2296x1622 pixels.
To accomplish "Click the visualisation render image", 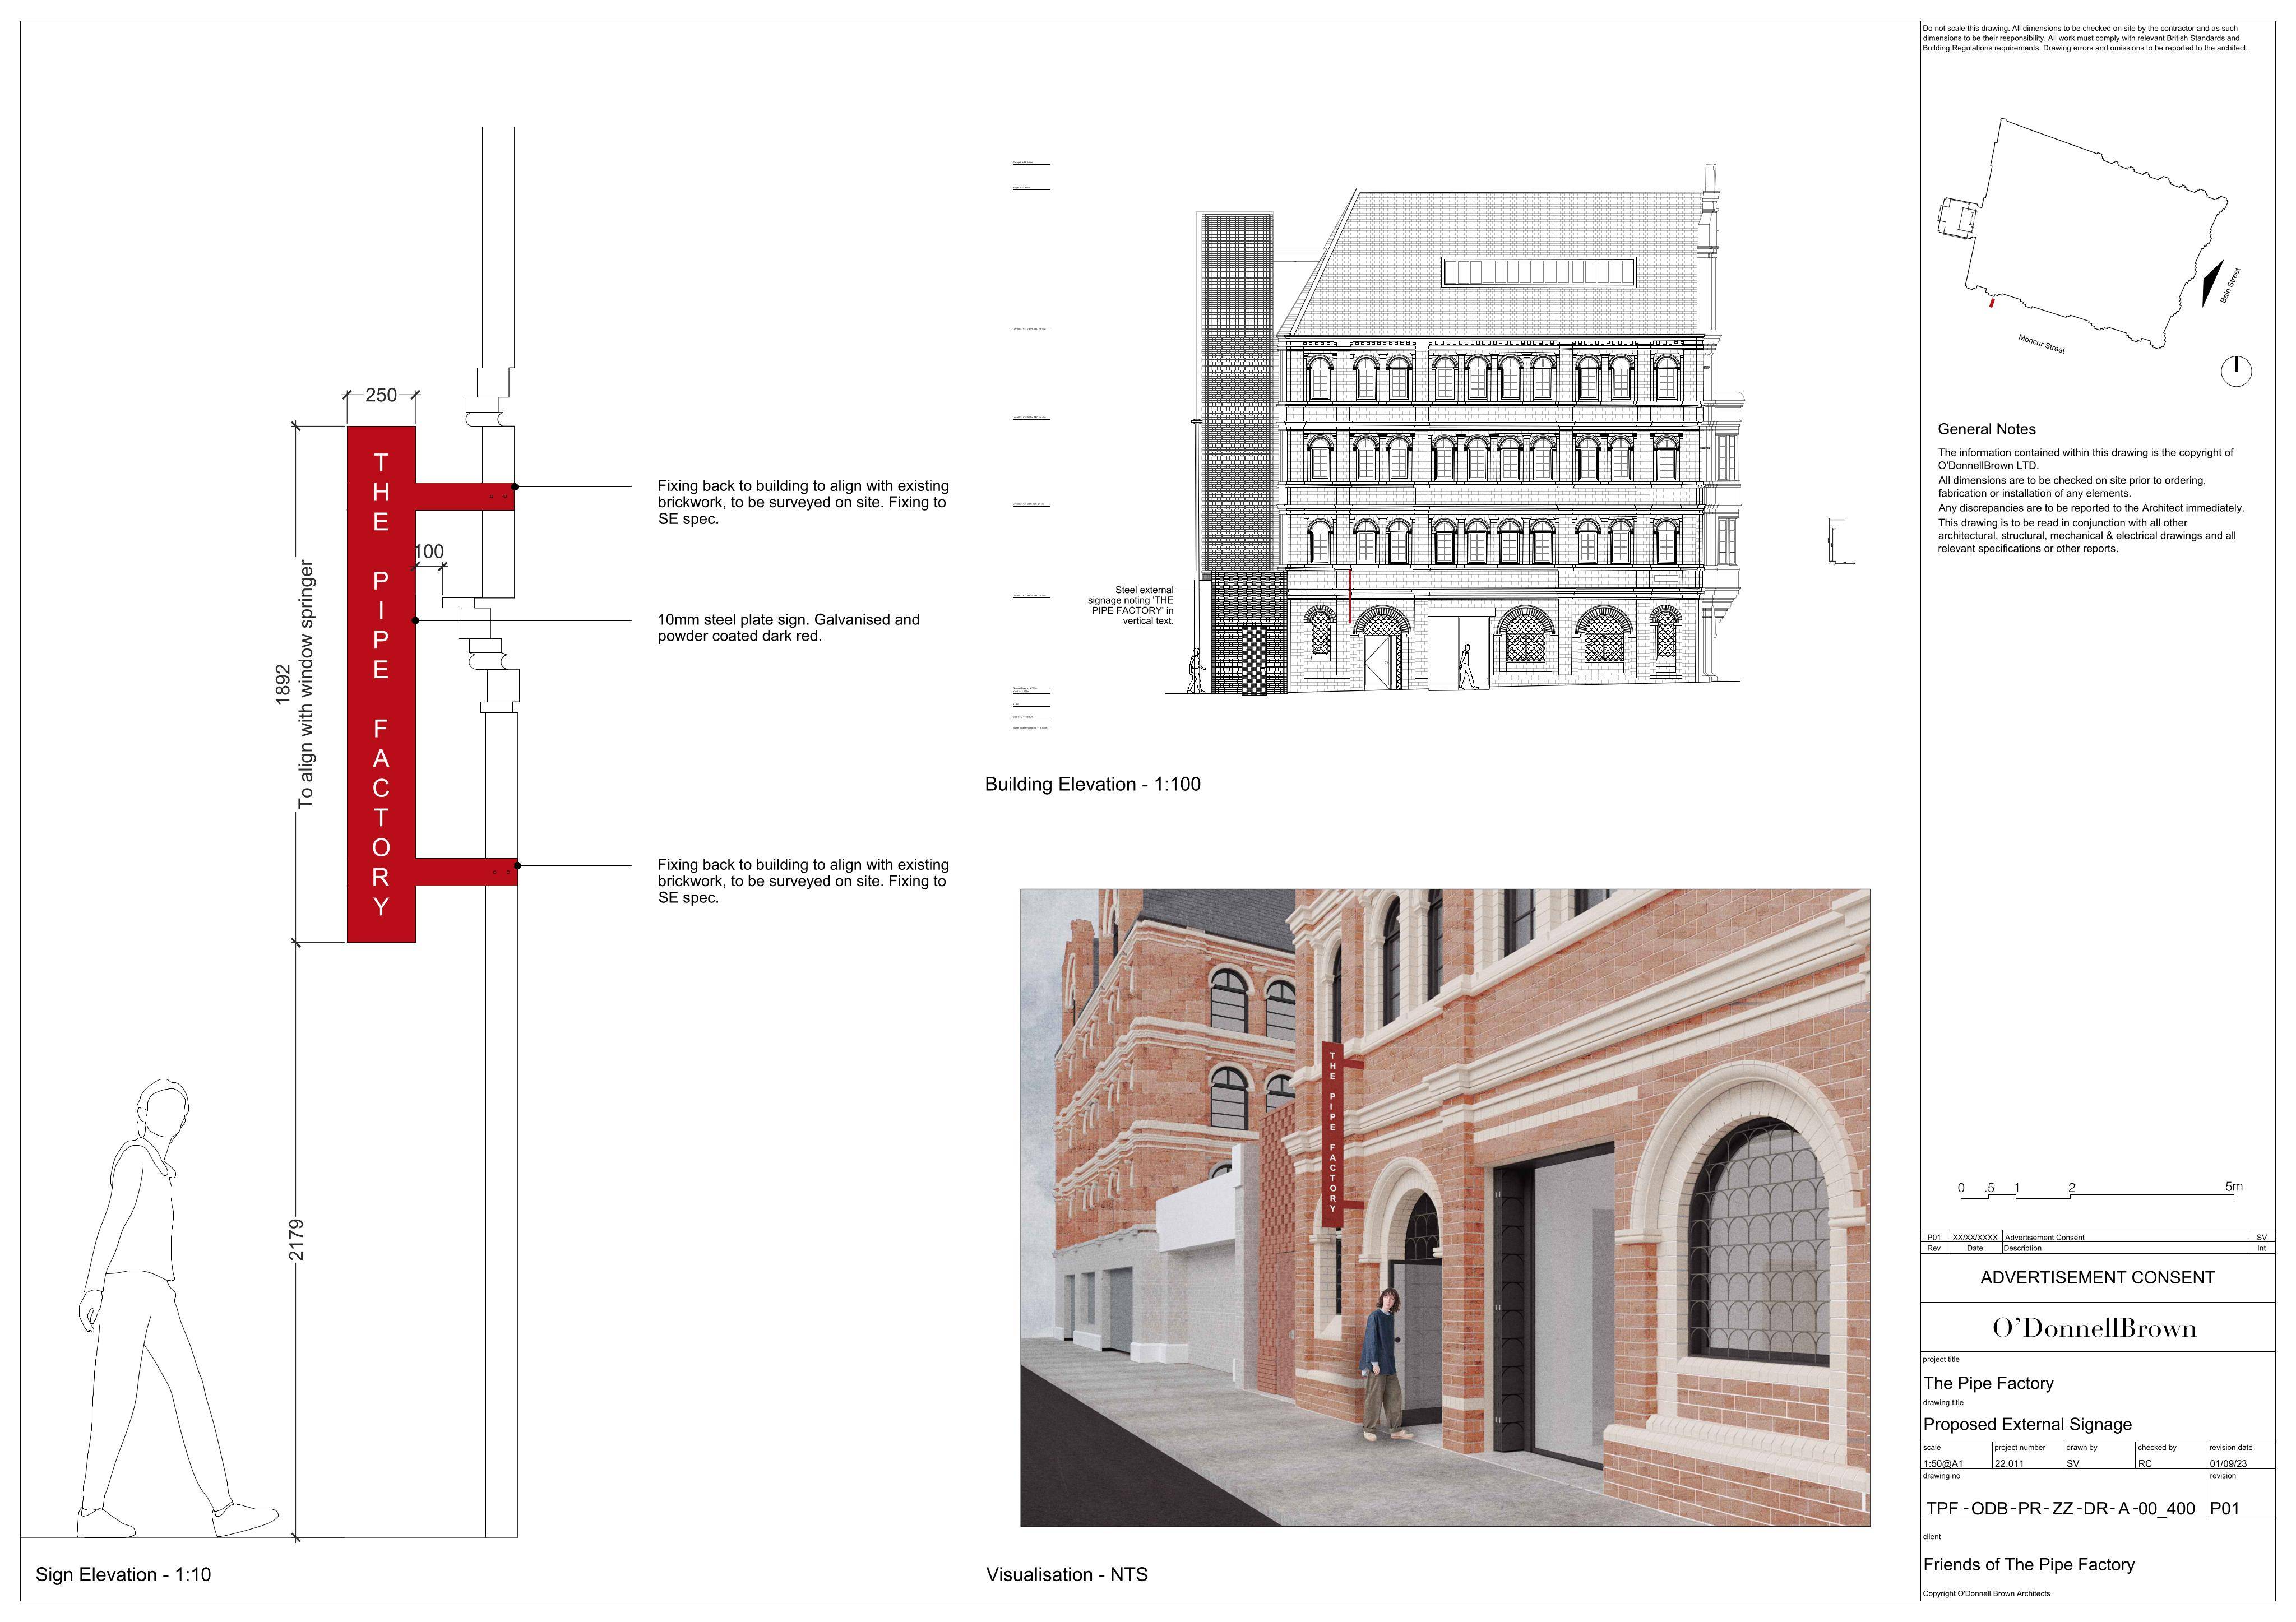I will (x=1445, y=1207).
